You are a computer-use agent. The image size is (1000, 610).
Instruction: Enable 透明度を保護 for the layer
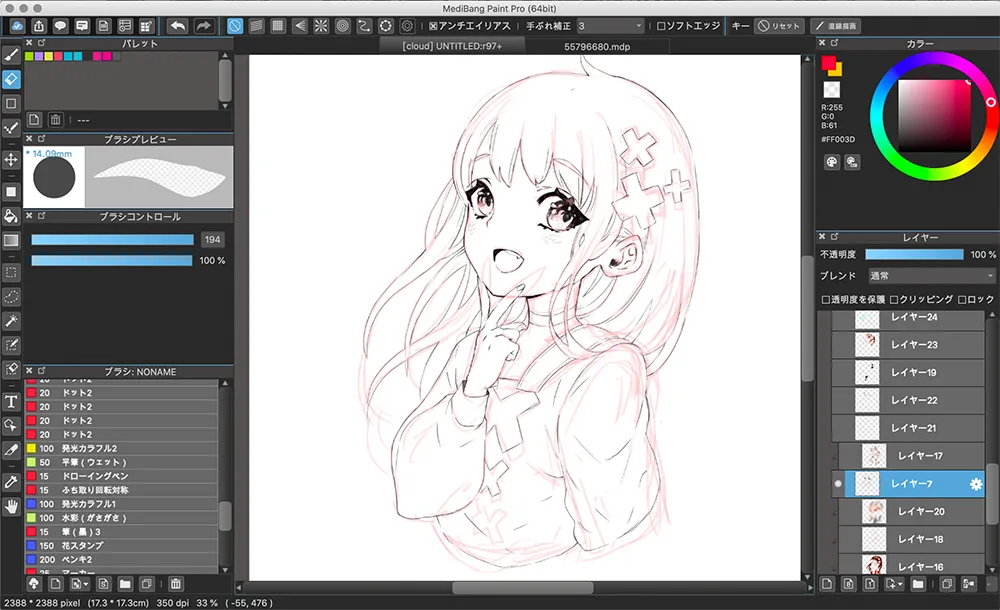point(826,299)
